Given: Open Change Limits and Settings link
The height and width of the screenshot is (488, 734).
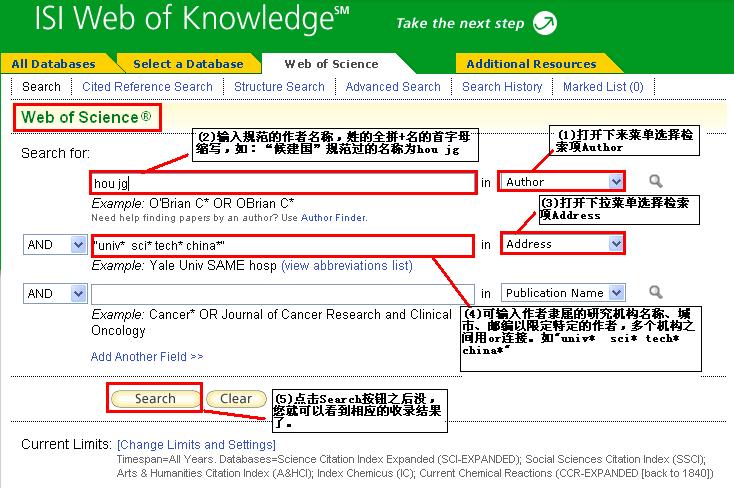Looking at the screenshot, I should point(196,444).
